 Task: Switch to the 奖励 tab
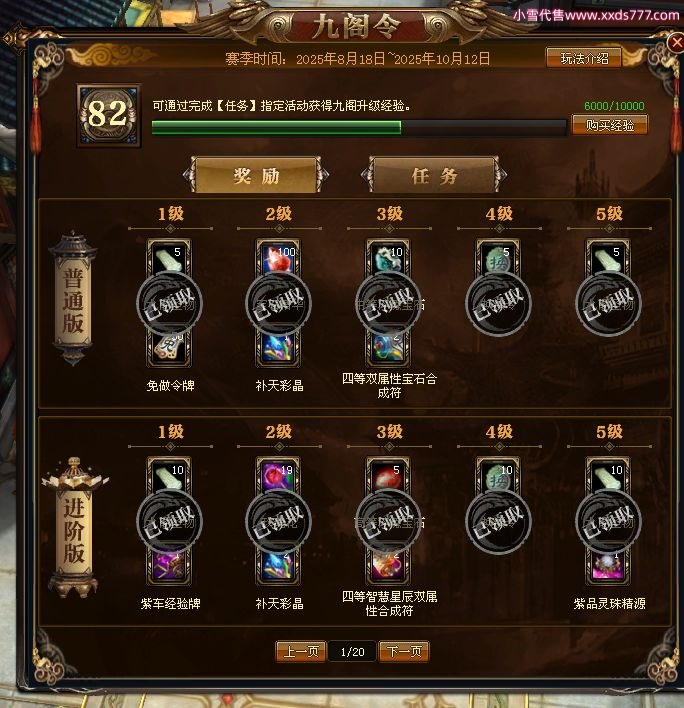pyautogui.click(x=256, y=175)
